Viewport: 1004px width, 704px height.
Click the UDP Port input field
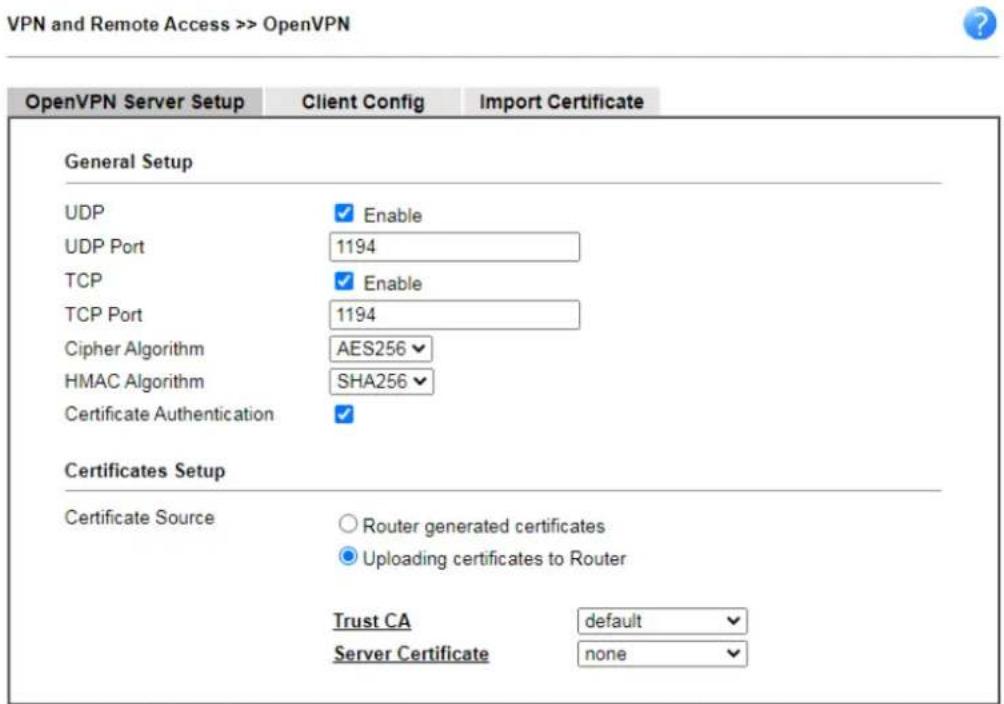(455, 247)
